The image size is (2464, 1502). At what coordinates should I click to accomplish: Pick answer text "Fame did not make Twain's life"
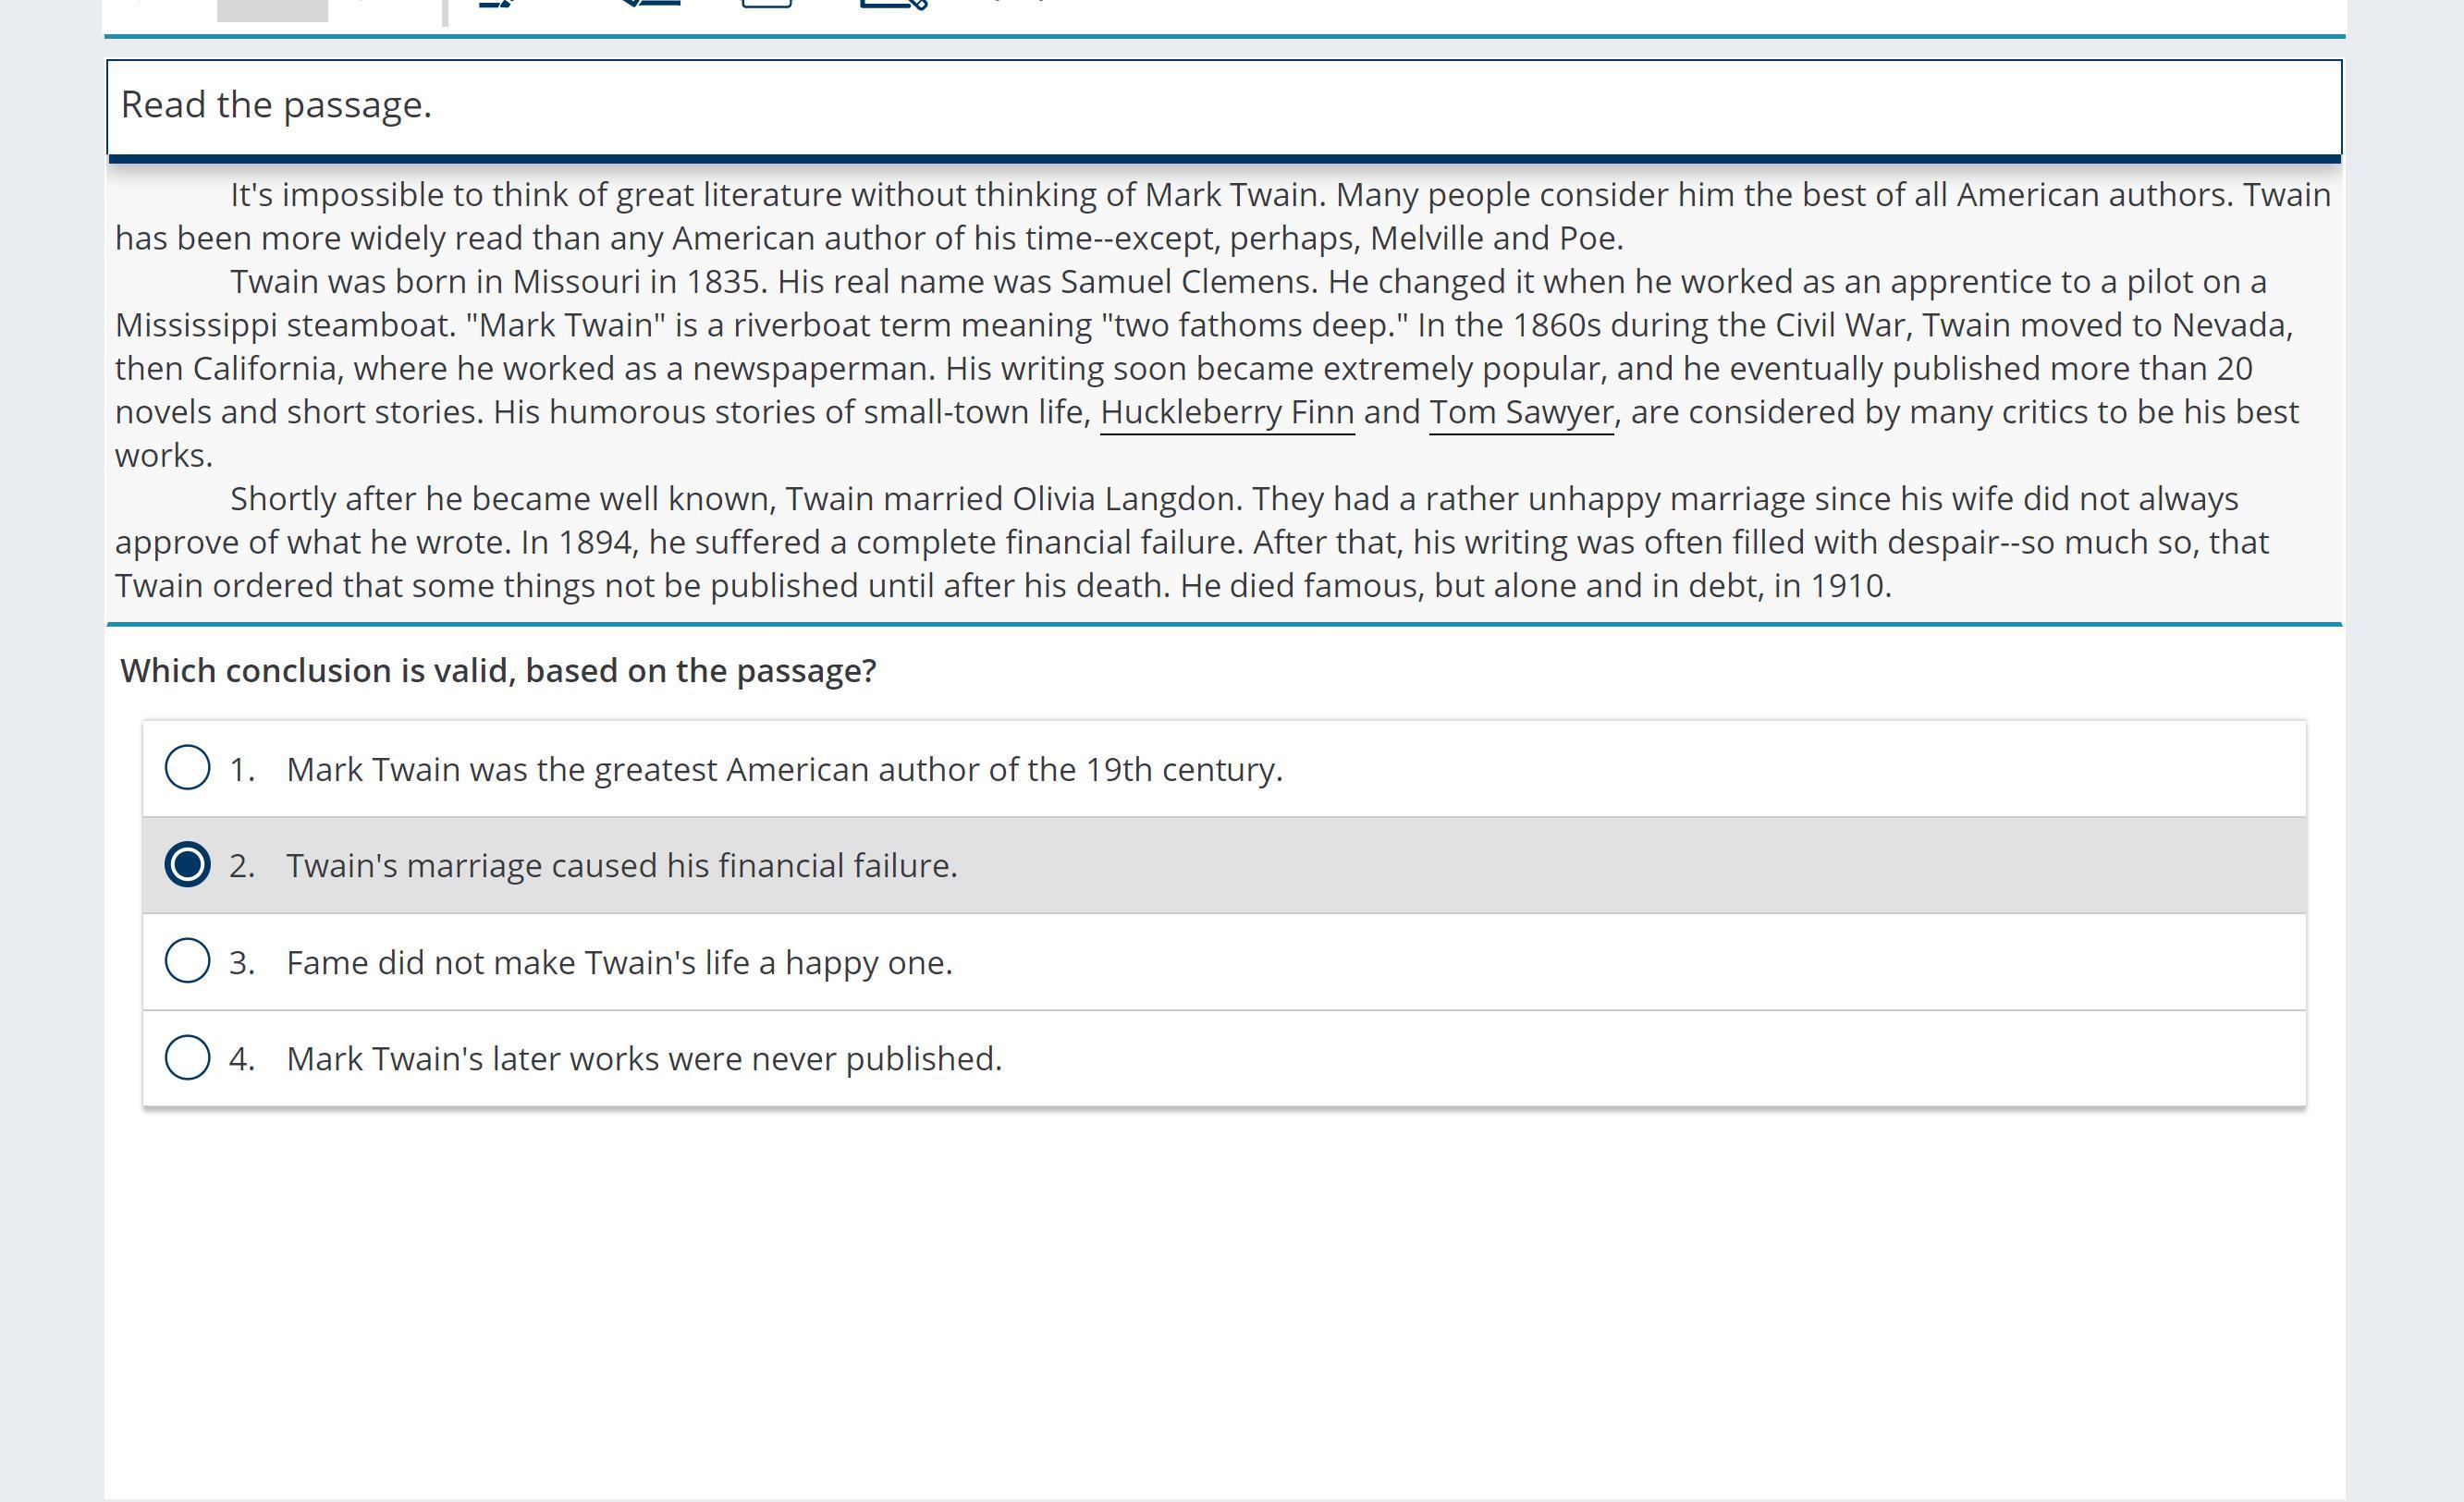pos(619,963)
